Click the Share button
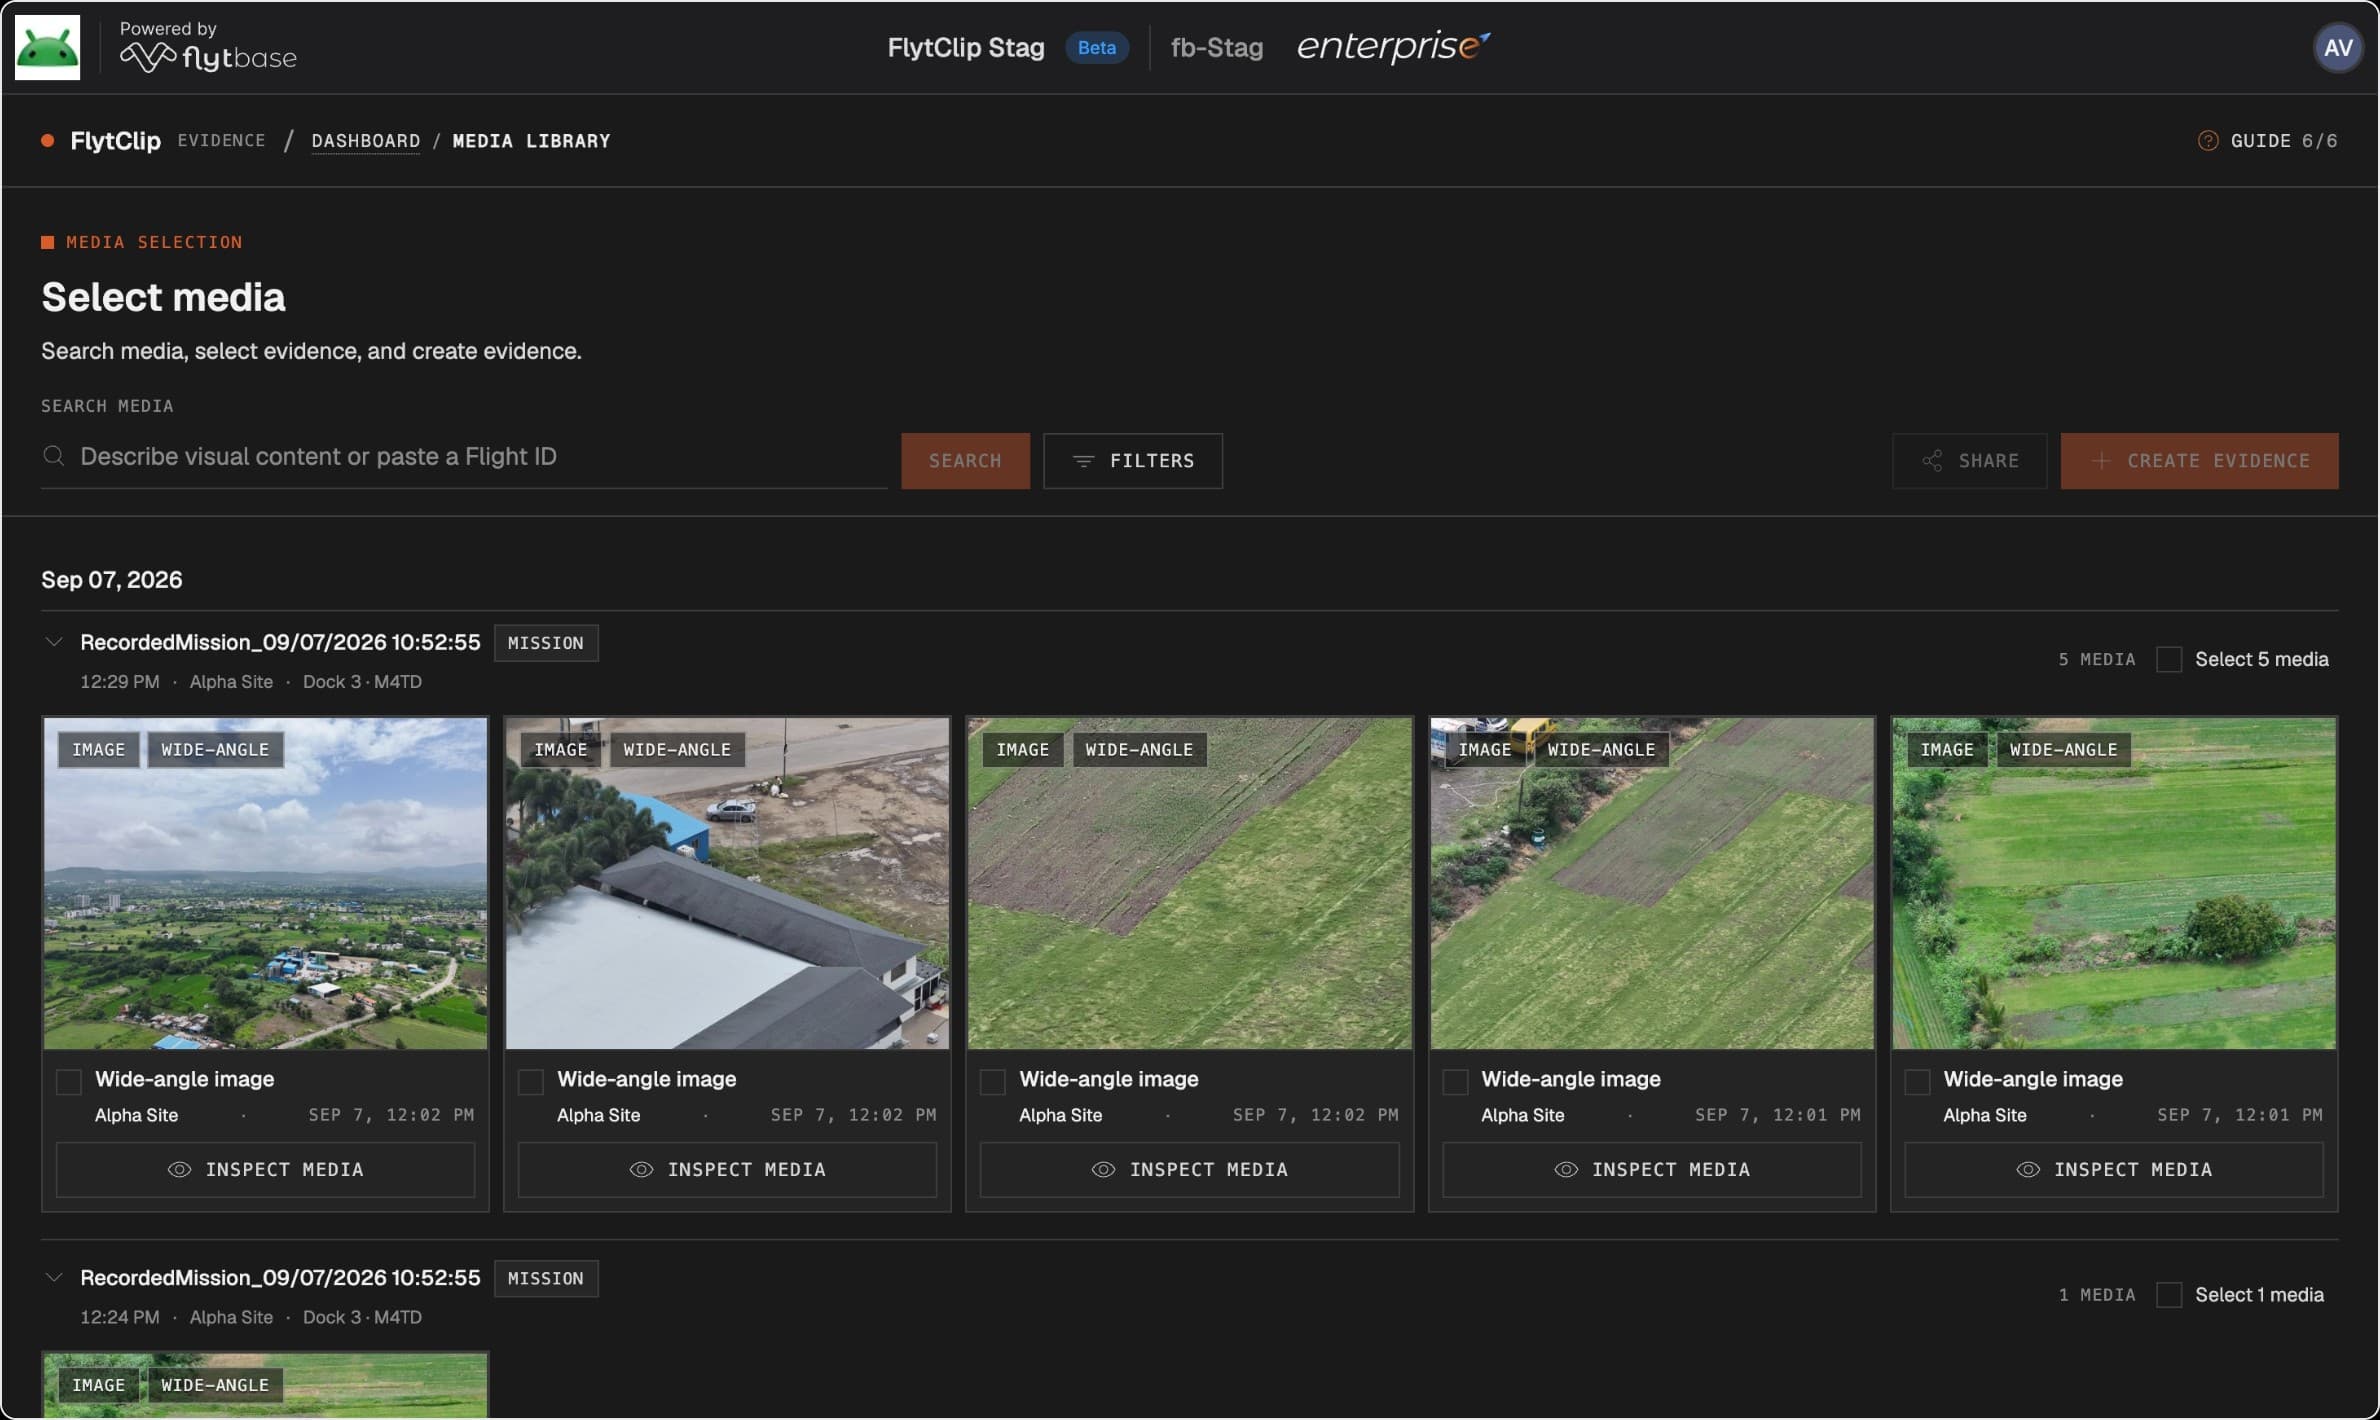 click(x=1969, y=461)
